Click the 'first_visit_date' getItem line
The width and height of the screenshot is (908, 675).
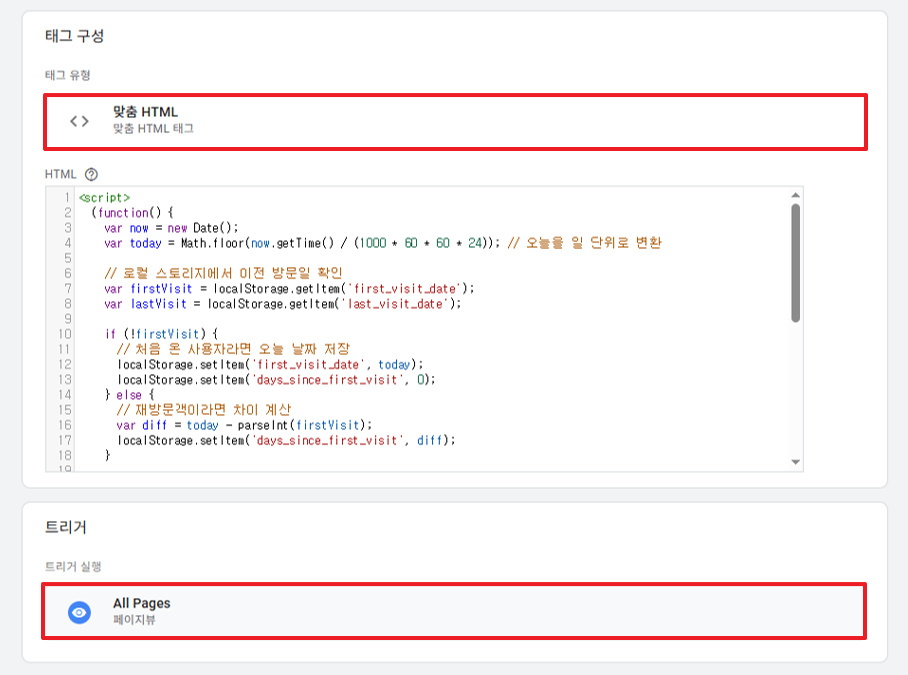point(289,288)
